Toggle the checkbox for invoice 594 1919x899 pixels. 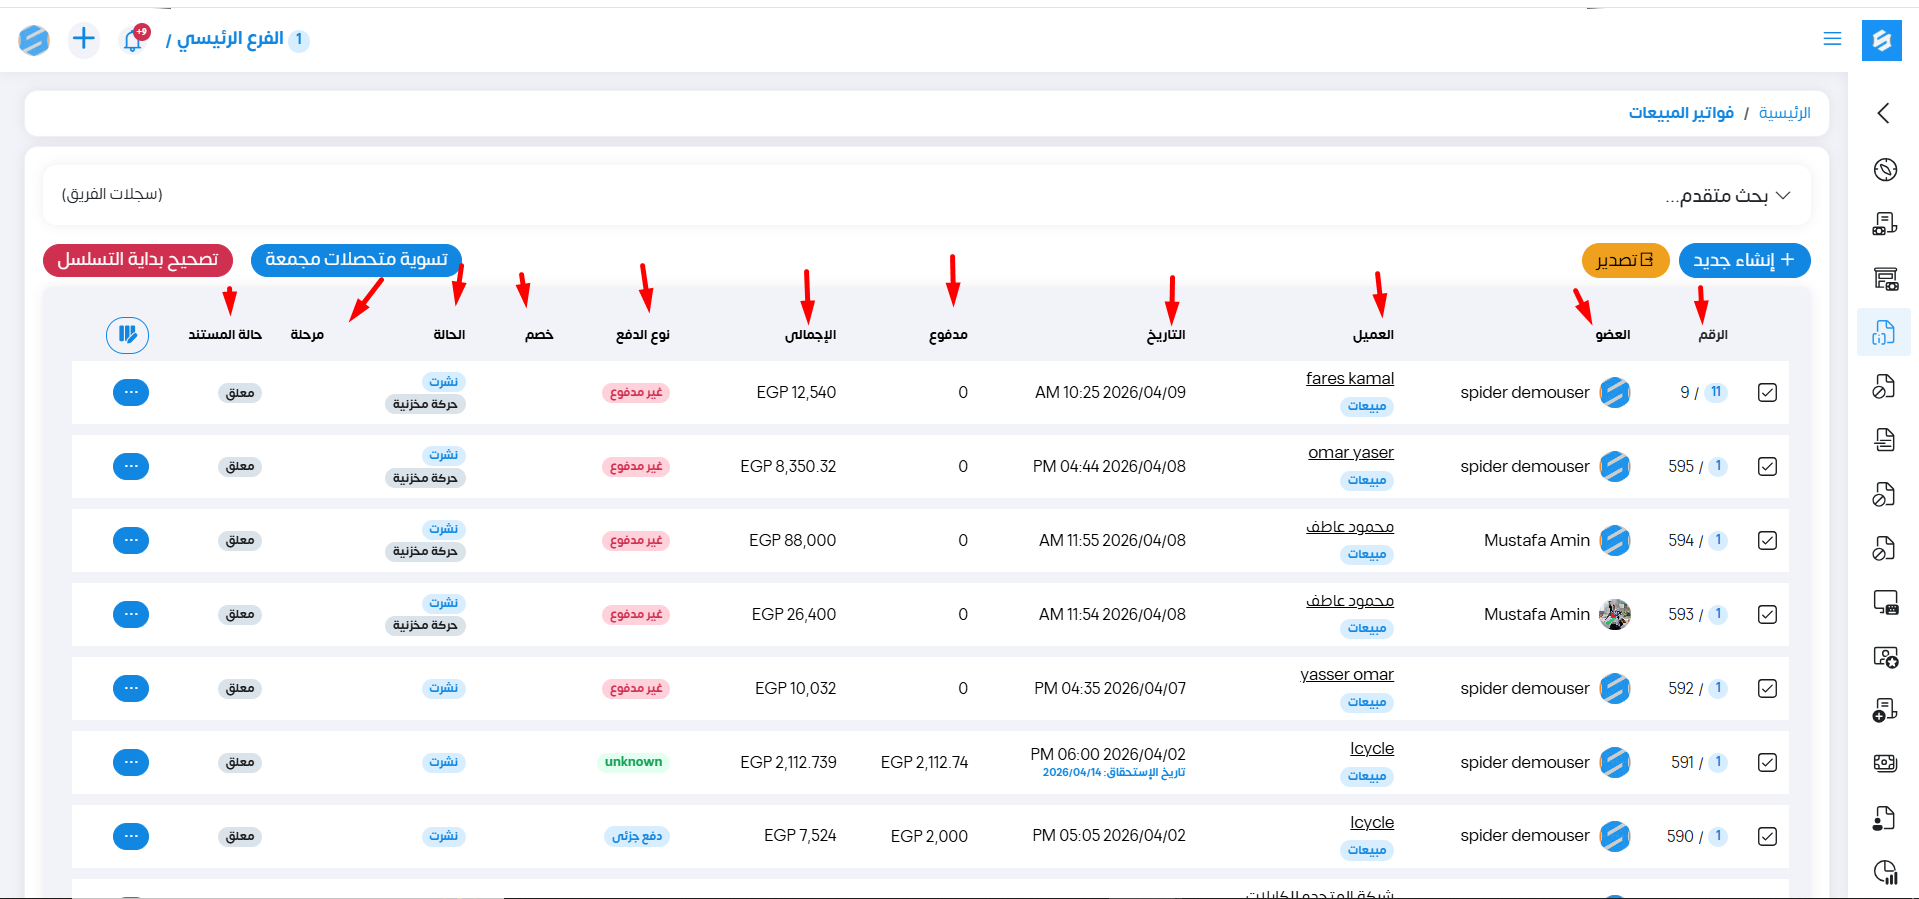point(1767,540)
